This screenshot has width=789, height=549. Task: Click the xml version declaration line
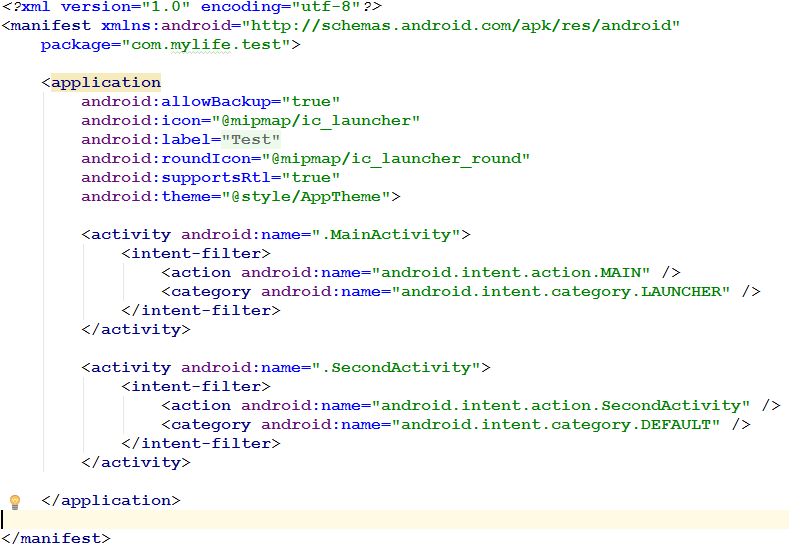click(192, 7)
